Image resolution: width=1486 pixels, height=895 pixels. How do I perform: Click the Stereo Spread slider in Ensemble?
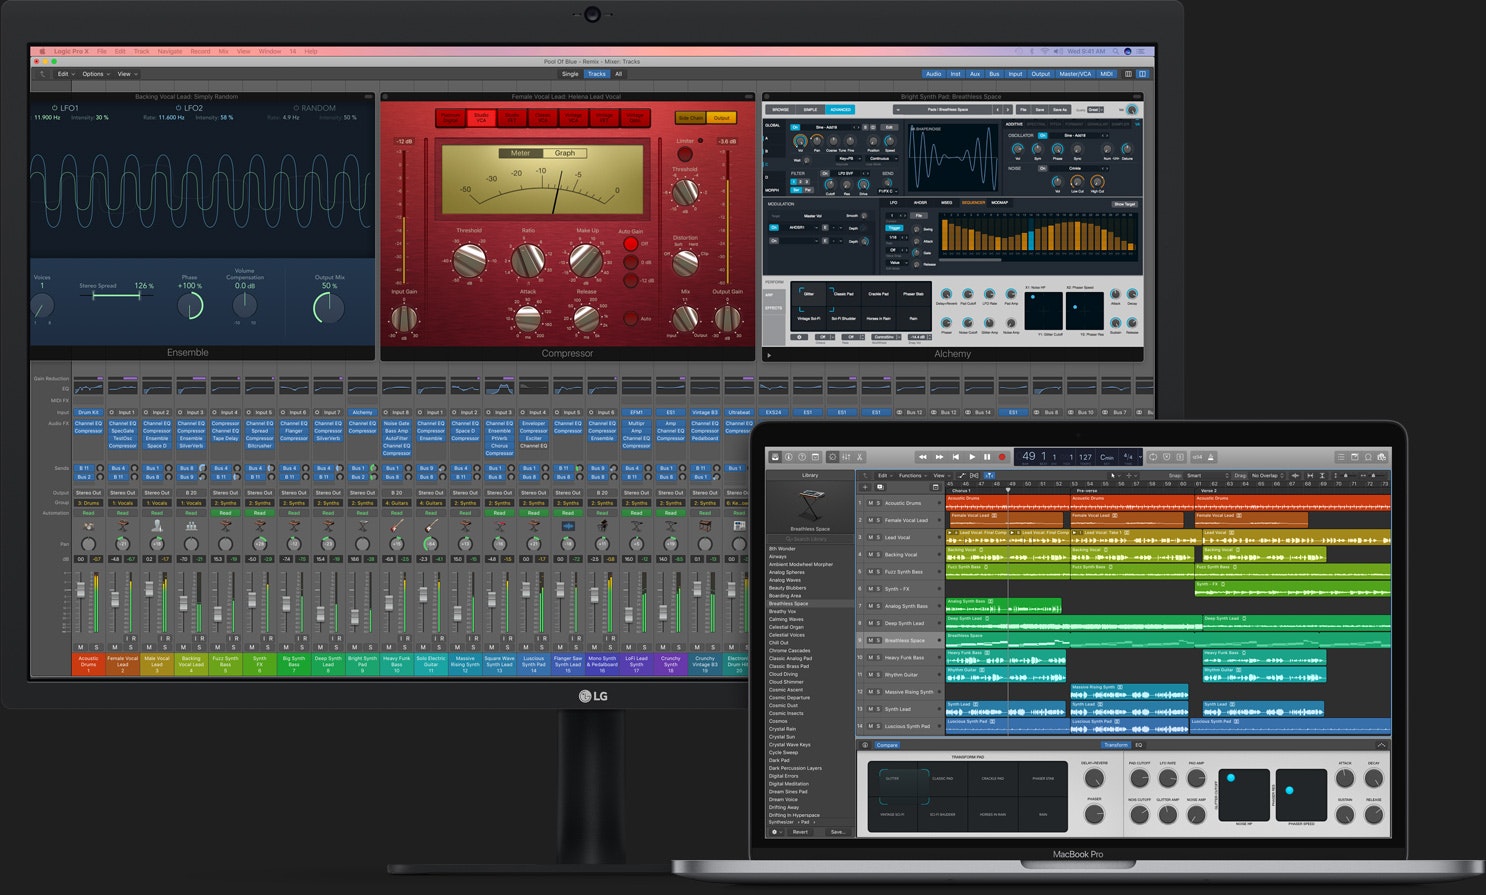click(116, 295)
